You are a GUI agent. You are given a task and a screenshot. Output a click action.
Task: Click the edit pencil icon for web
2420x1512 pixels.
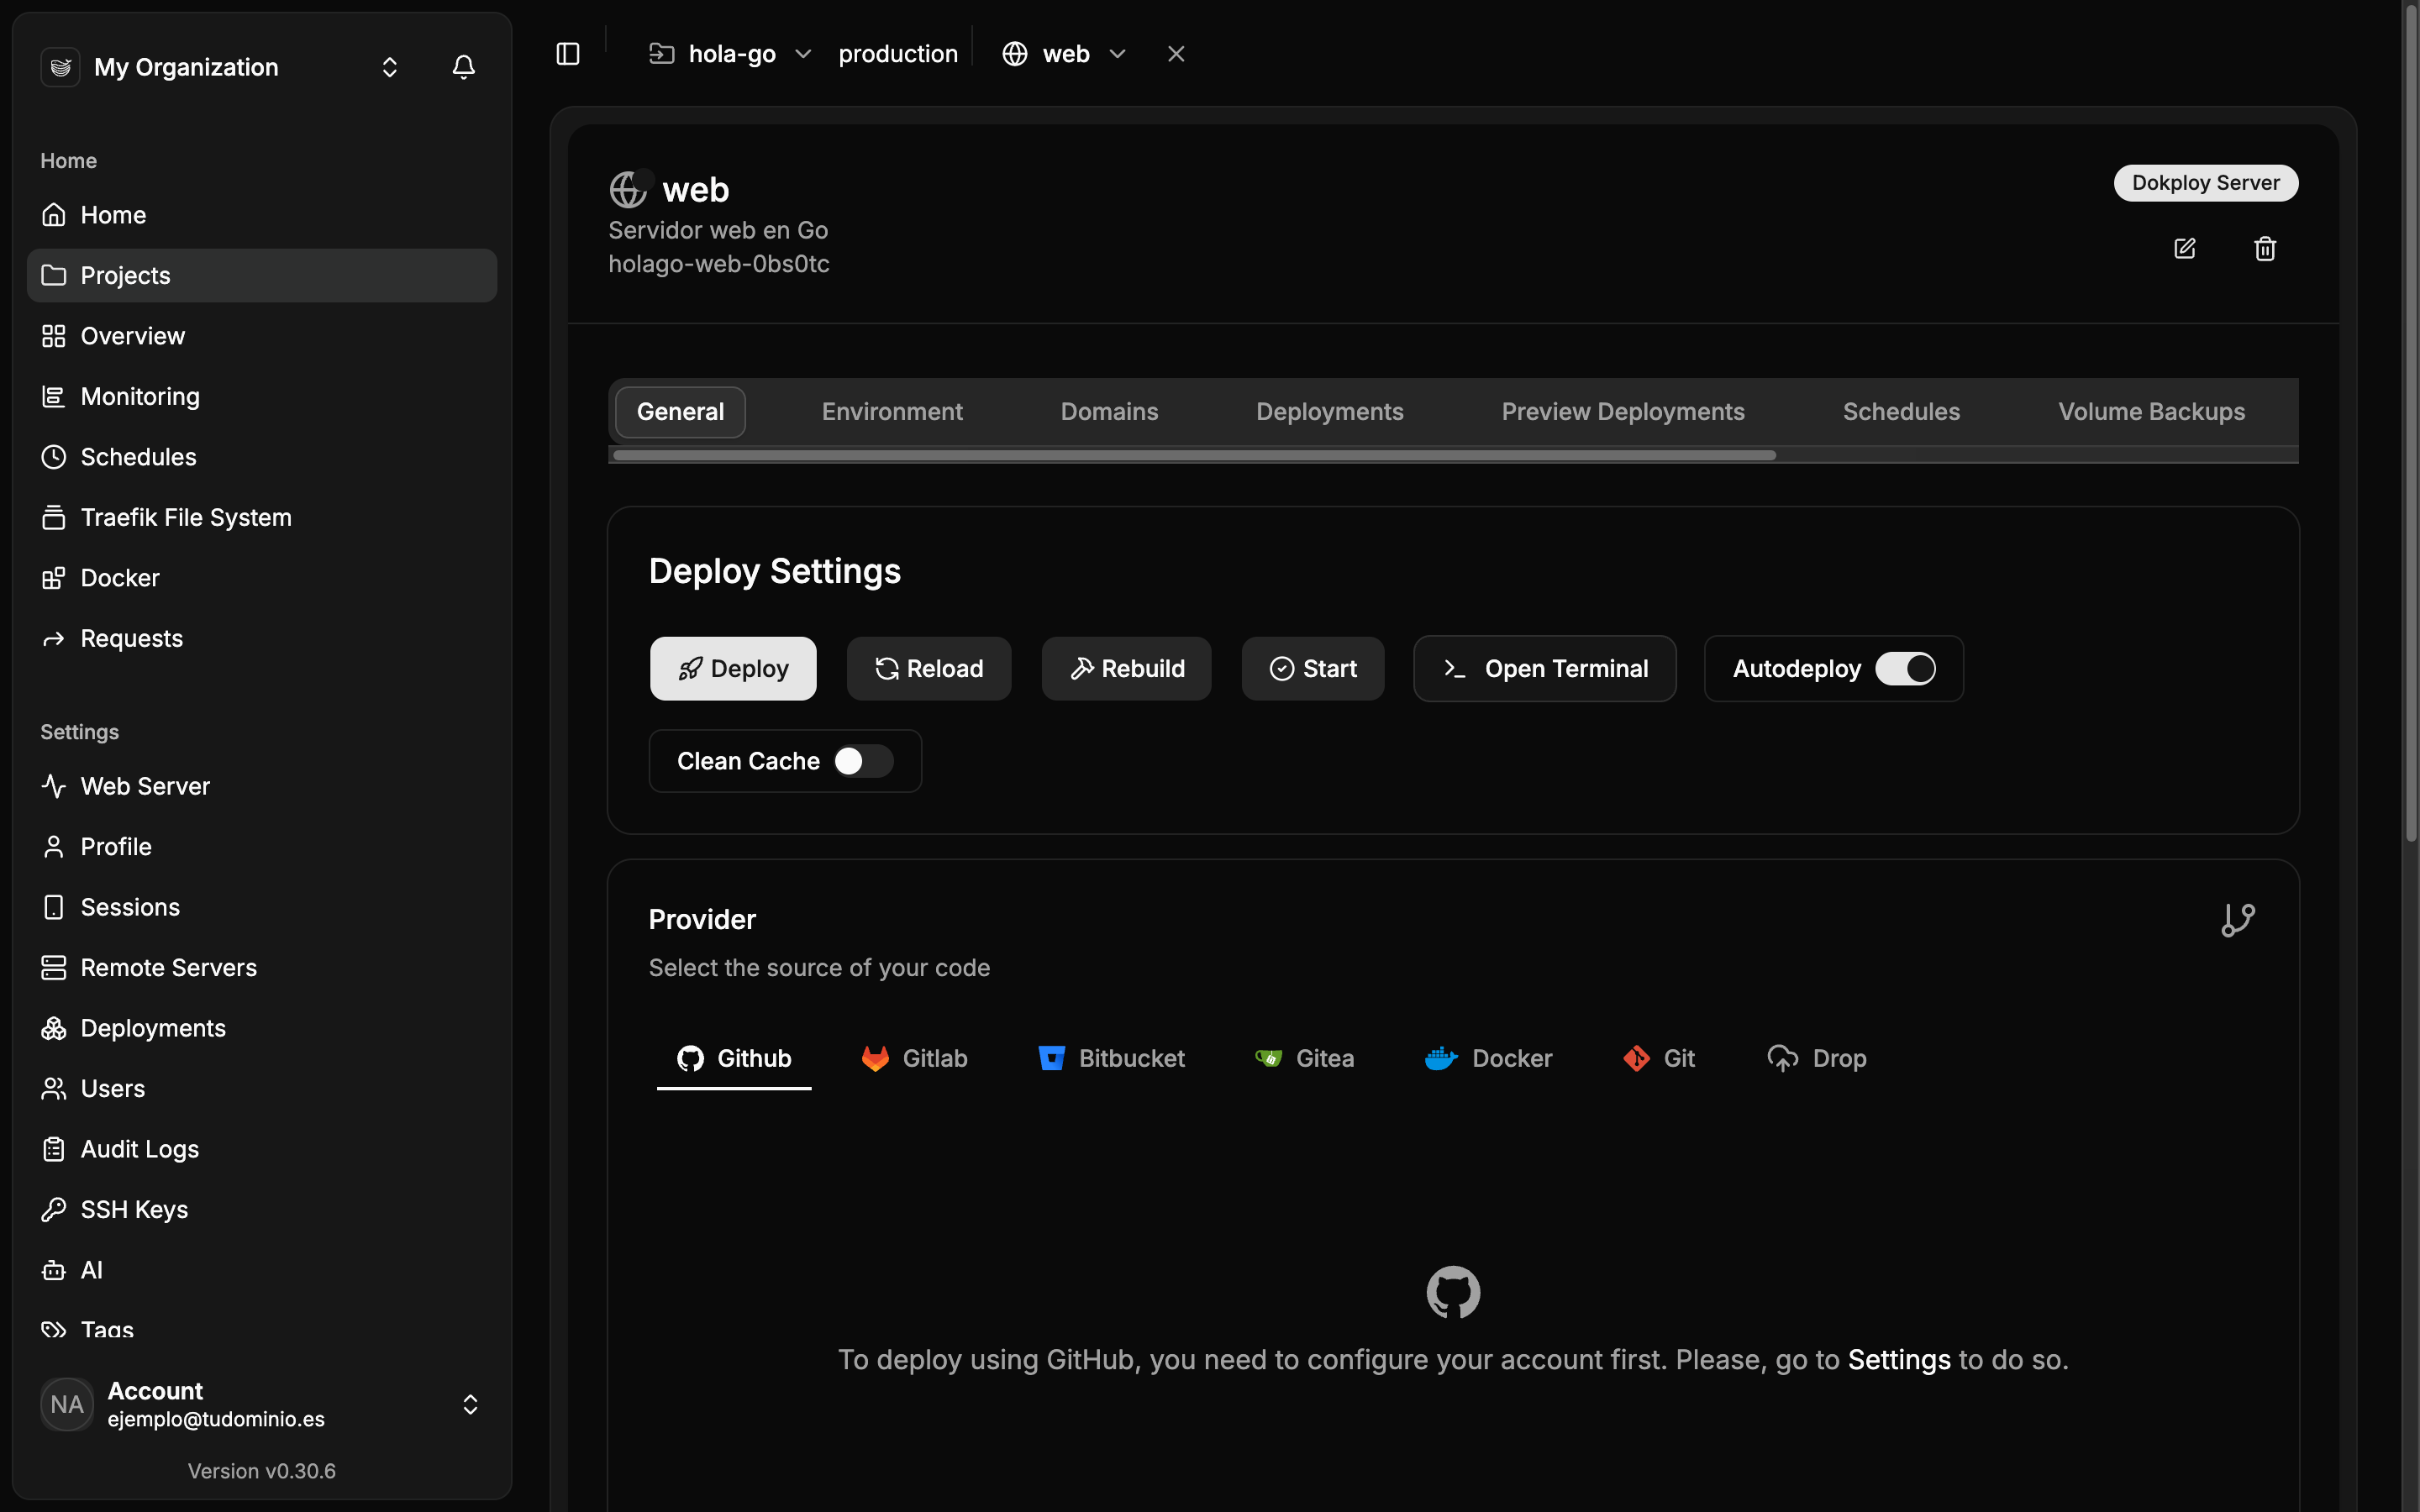tap(2185, 248)
